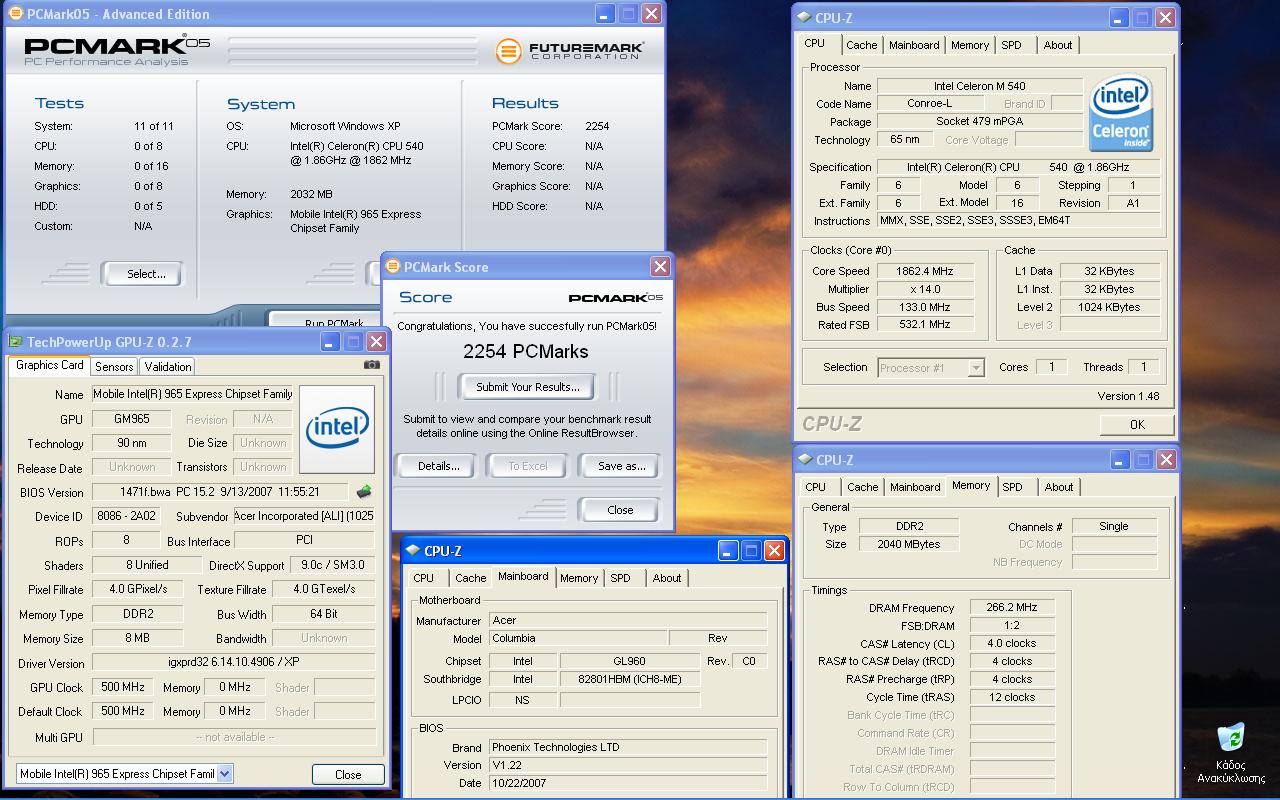Click the BIOS save icon in GPU-Z
This screenshot has width=1280, height=800.
tap(364, 492)
